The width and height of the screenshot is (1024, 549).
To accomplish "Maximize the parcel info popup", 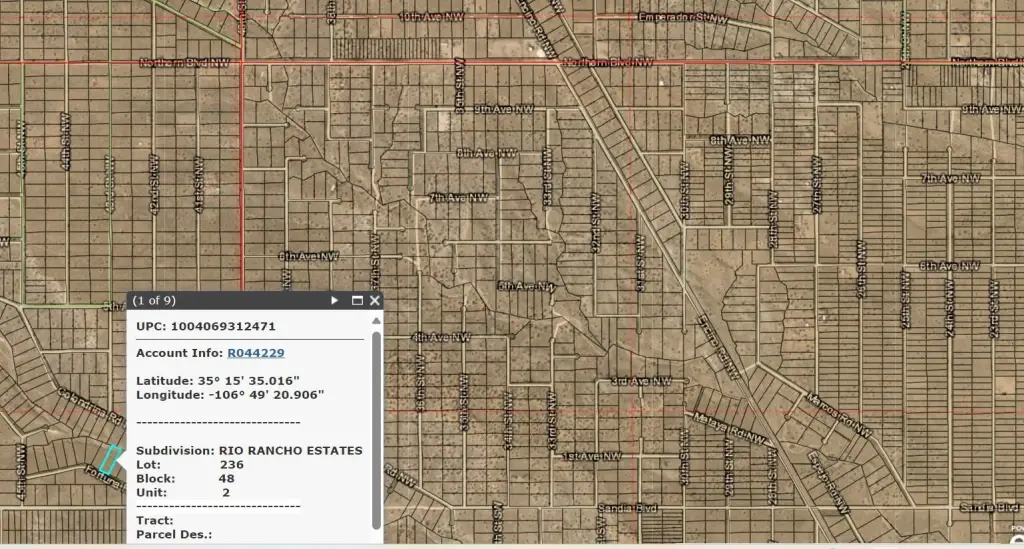I will click(356, 300).
